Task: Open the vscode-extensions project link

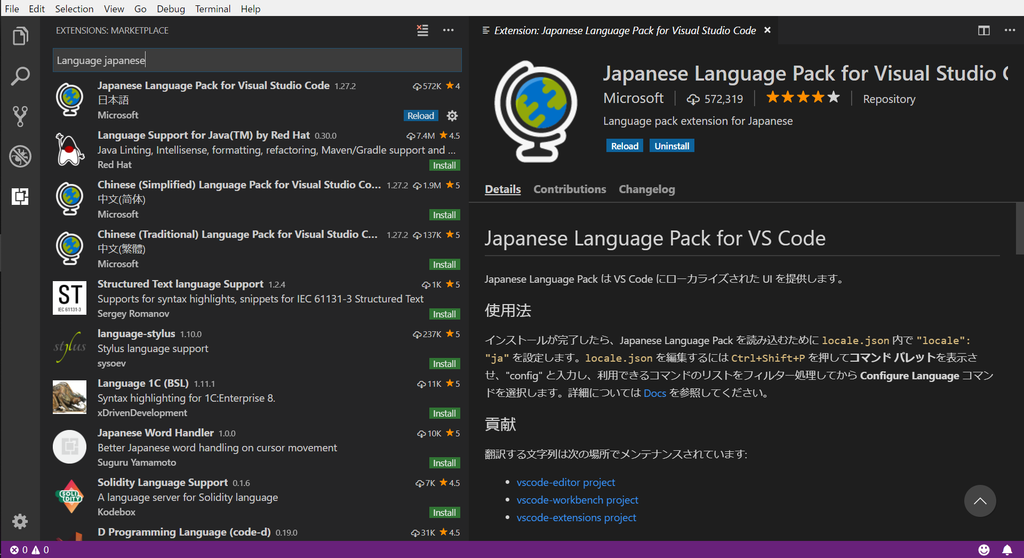Action: 576,517
